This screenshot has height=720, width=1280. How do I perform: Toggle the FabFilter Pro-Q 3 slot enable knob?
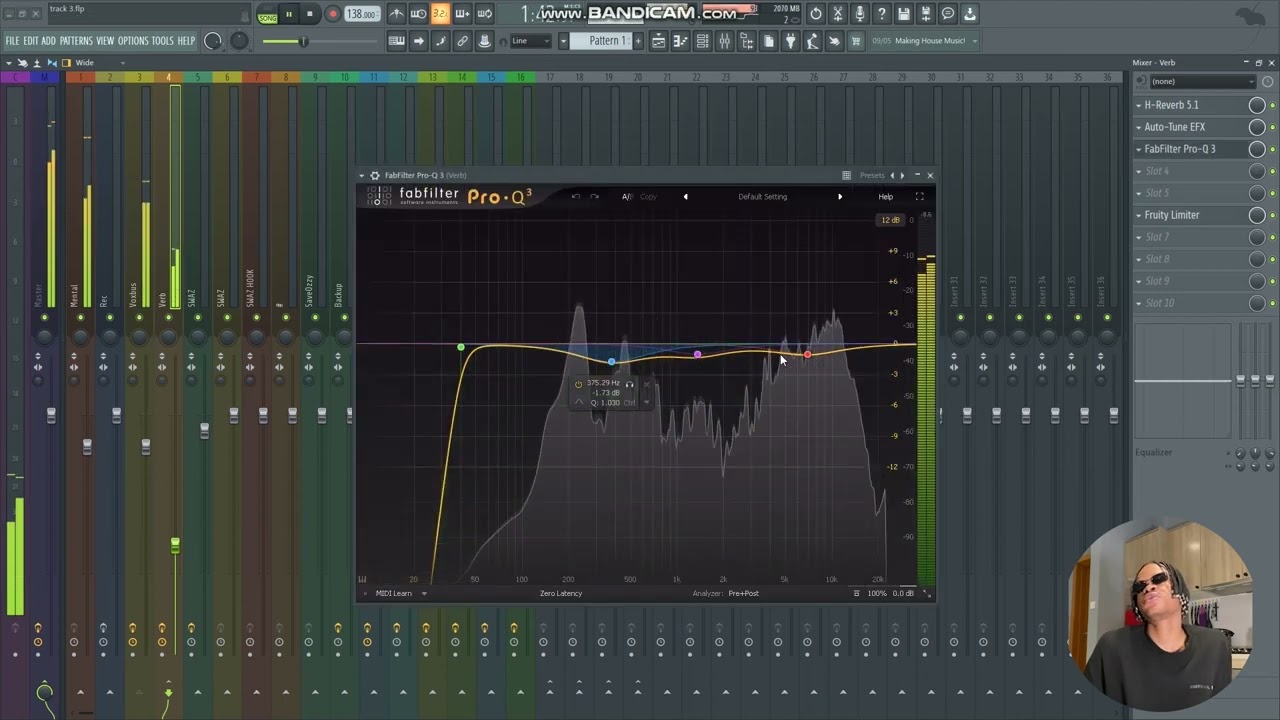coord(1257,149)
